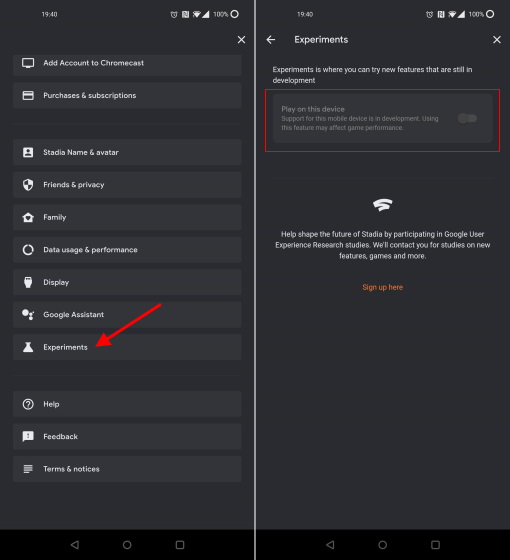Tap Android back button on left screen
The width and height of the screenshot is (510, 560).
coord(75,545)
